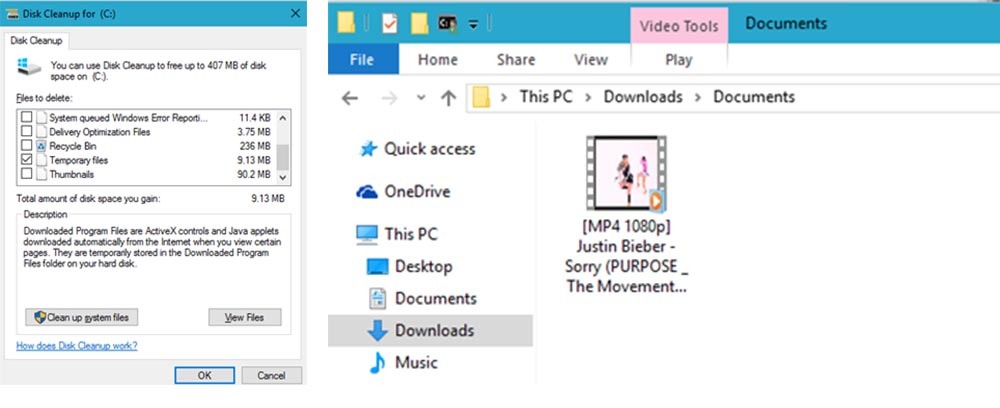Click the files list scrollbar up arrow
This screenshot has width=1000, height=408.
pos(283,118)
